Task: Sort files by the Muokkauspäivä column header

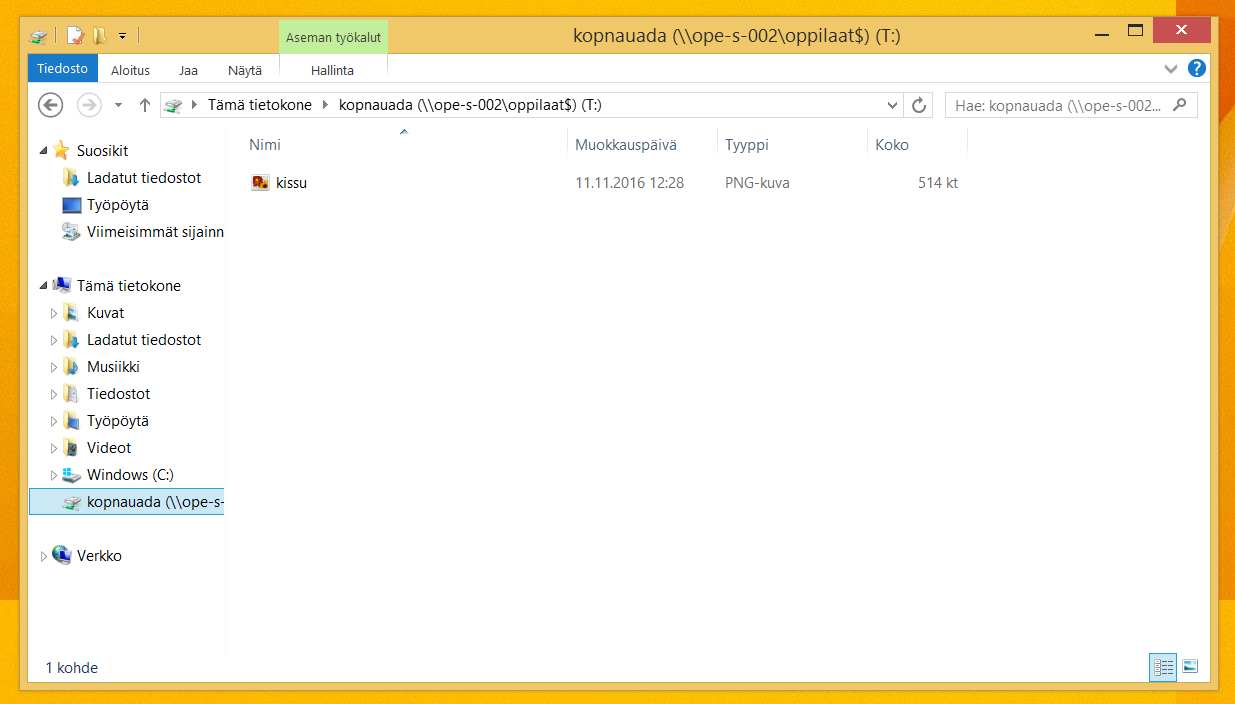Action: (x=626, y=145)
